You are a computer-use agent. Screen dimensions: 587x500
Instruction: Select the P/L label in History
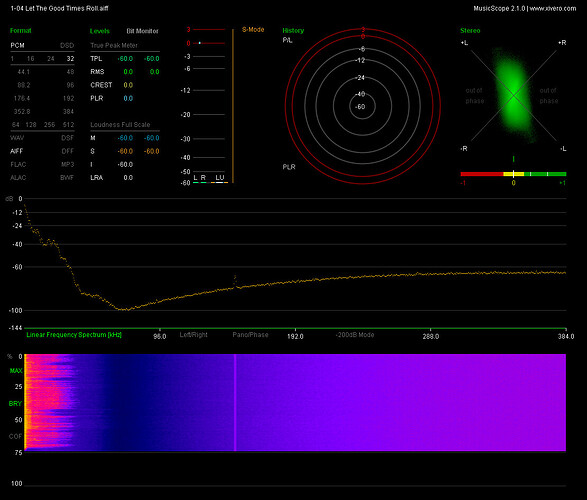(x=288, y=40)
